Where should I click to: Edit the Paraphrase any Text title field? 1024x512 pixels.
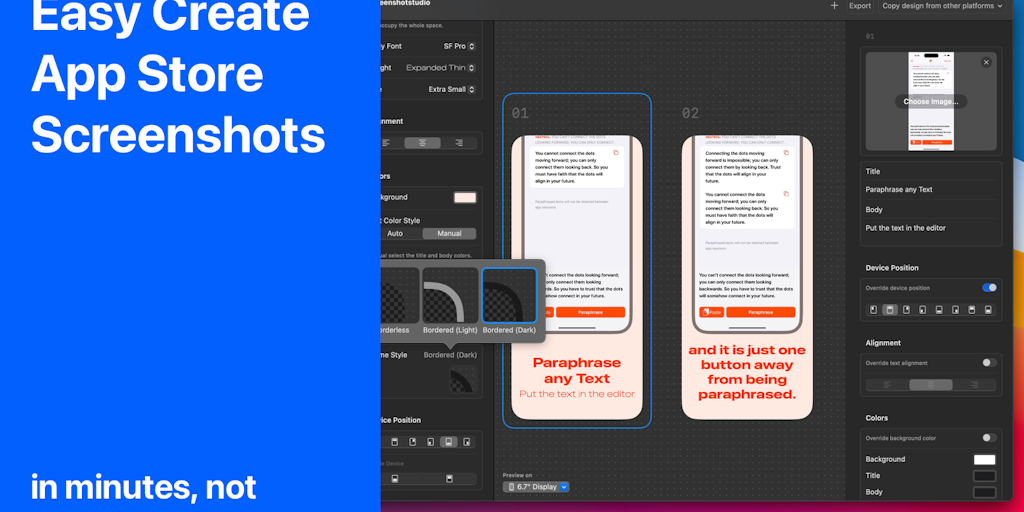pyautogui.click(x=930, y=189)
